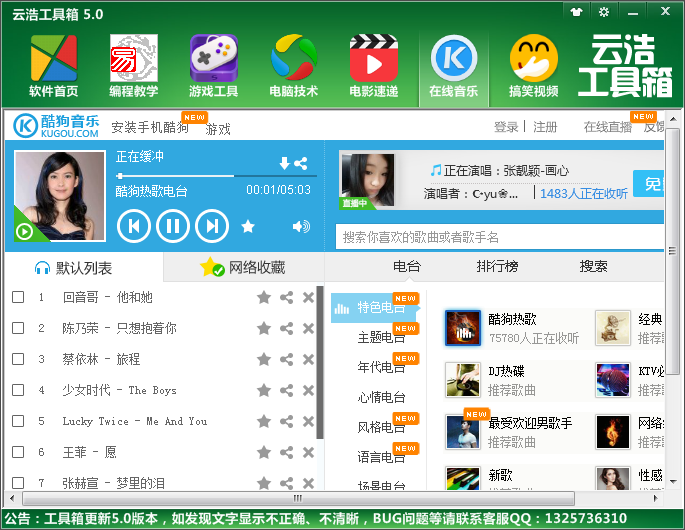Click the 登录 login link
Image resolution: width=685 pixels, height=530 pixels.
click(506, 127)
